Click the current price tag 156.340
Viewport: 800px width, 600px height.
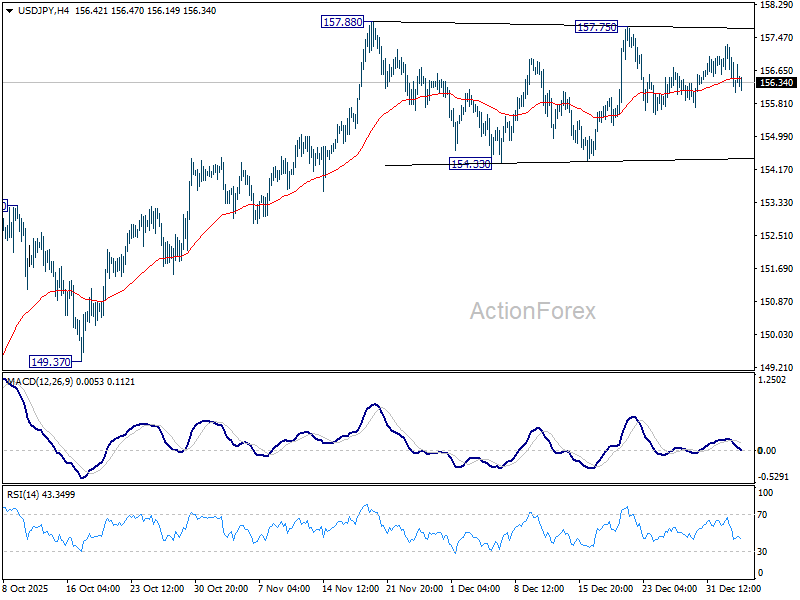click(x=777, y=83)
